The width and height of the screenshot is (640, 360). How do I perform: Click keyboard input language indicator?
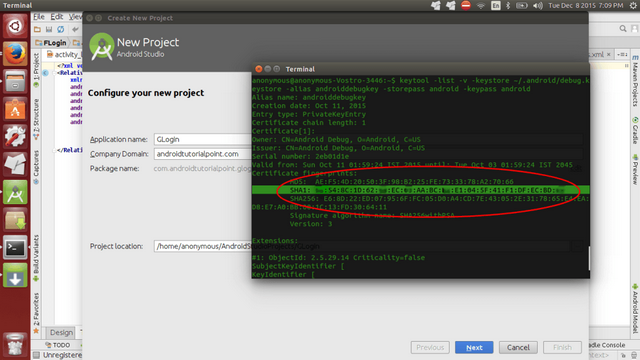click(496, 5)
